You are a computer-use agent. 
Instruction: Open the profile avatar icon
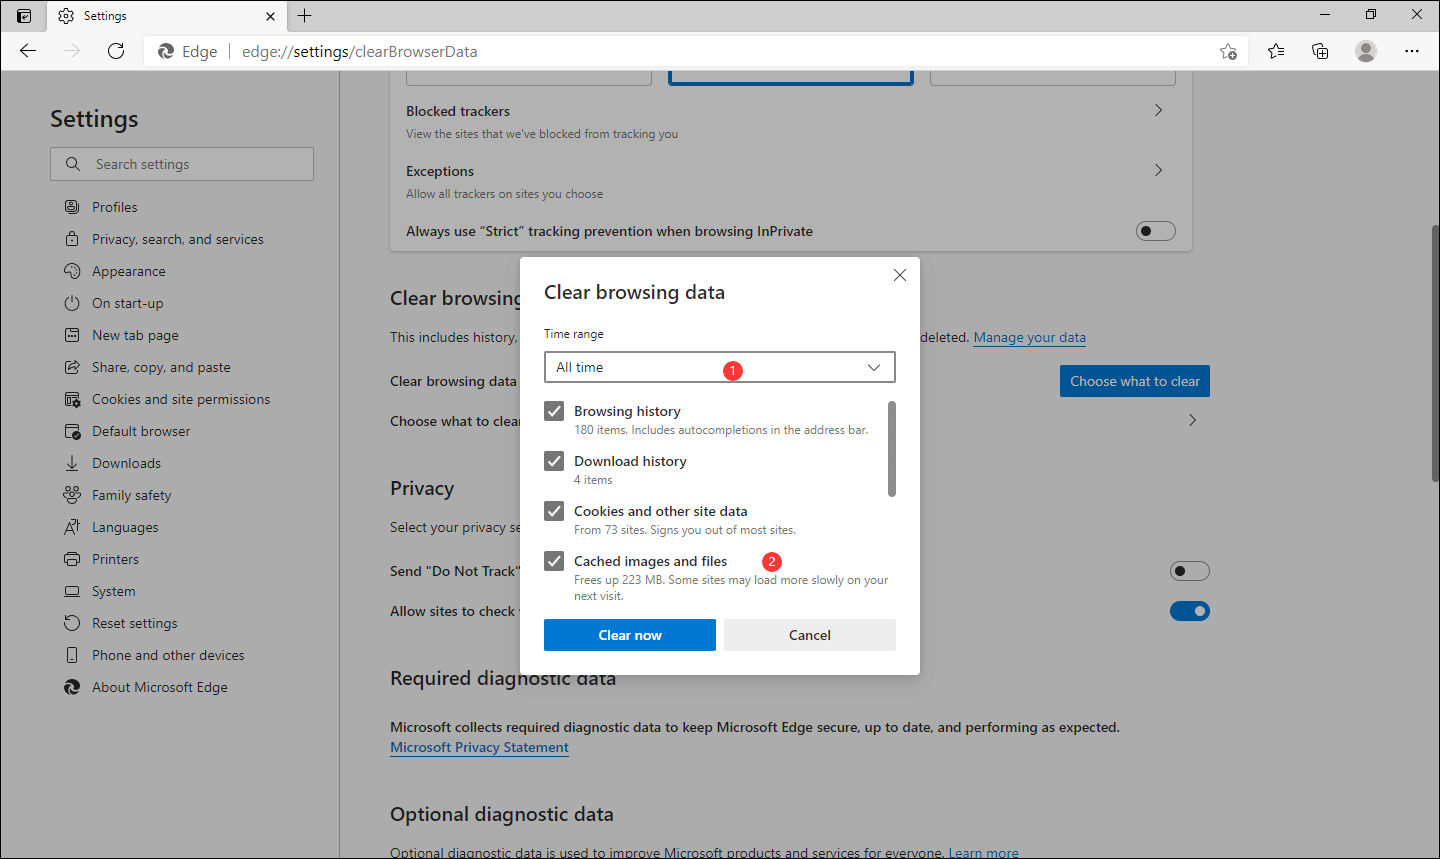1366,50
